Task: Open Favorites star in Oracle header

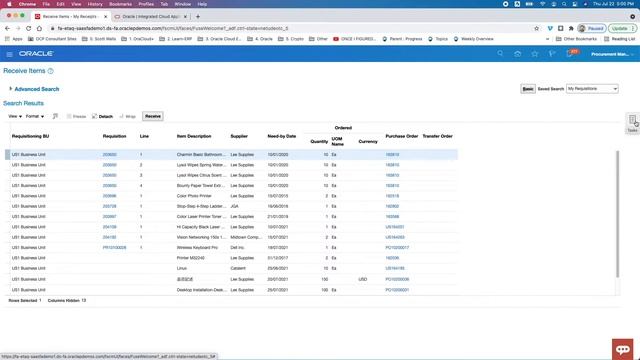Action: click(535, 53)
